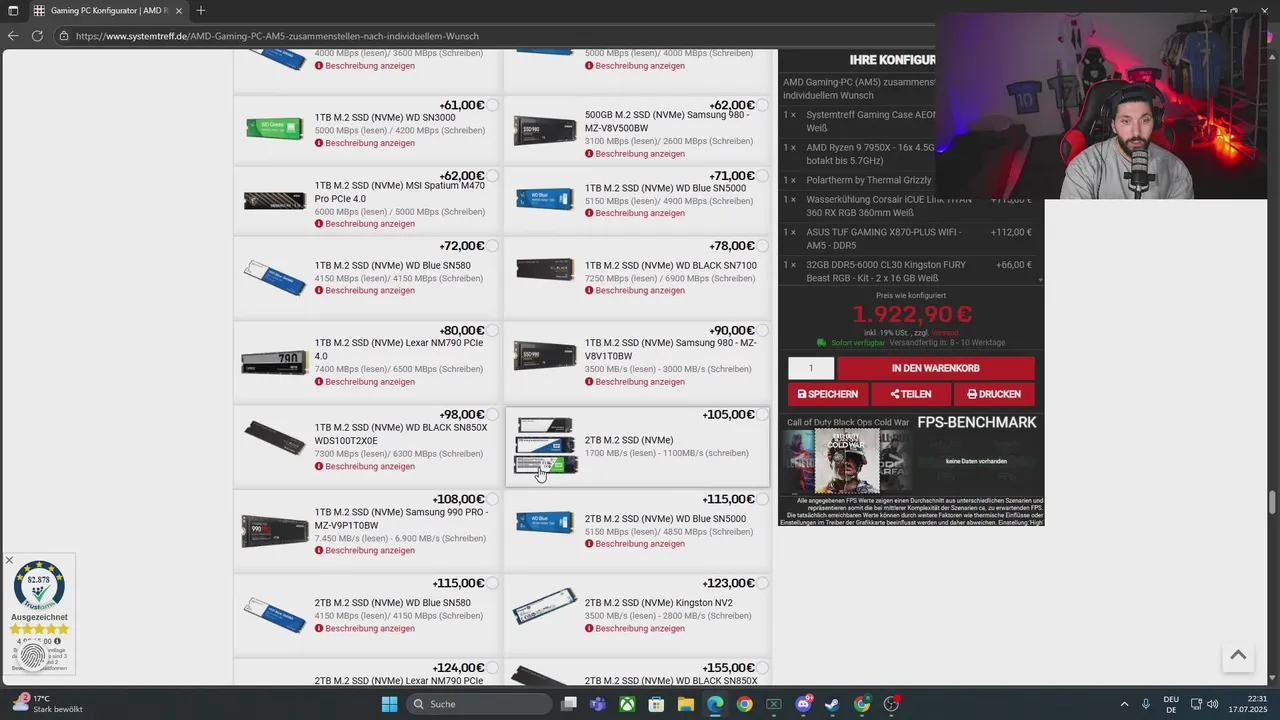The width and height of the screenshot is (1280, 720).
Task: Go back with browser back arrow
Action: 13,36
